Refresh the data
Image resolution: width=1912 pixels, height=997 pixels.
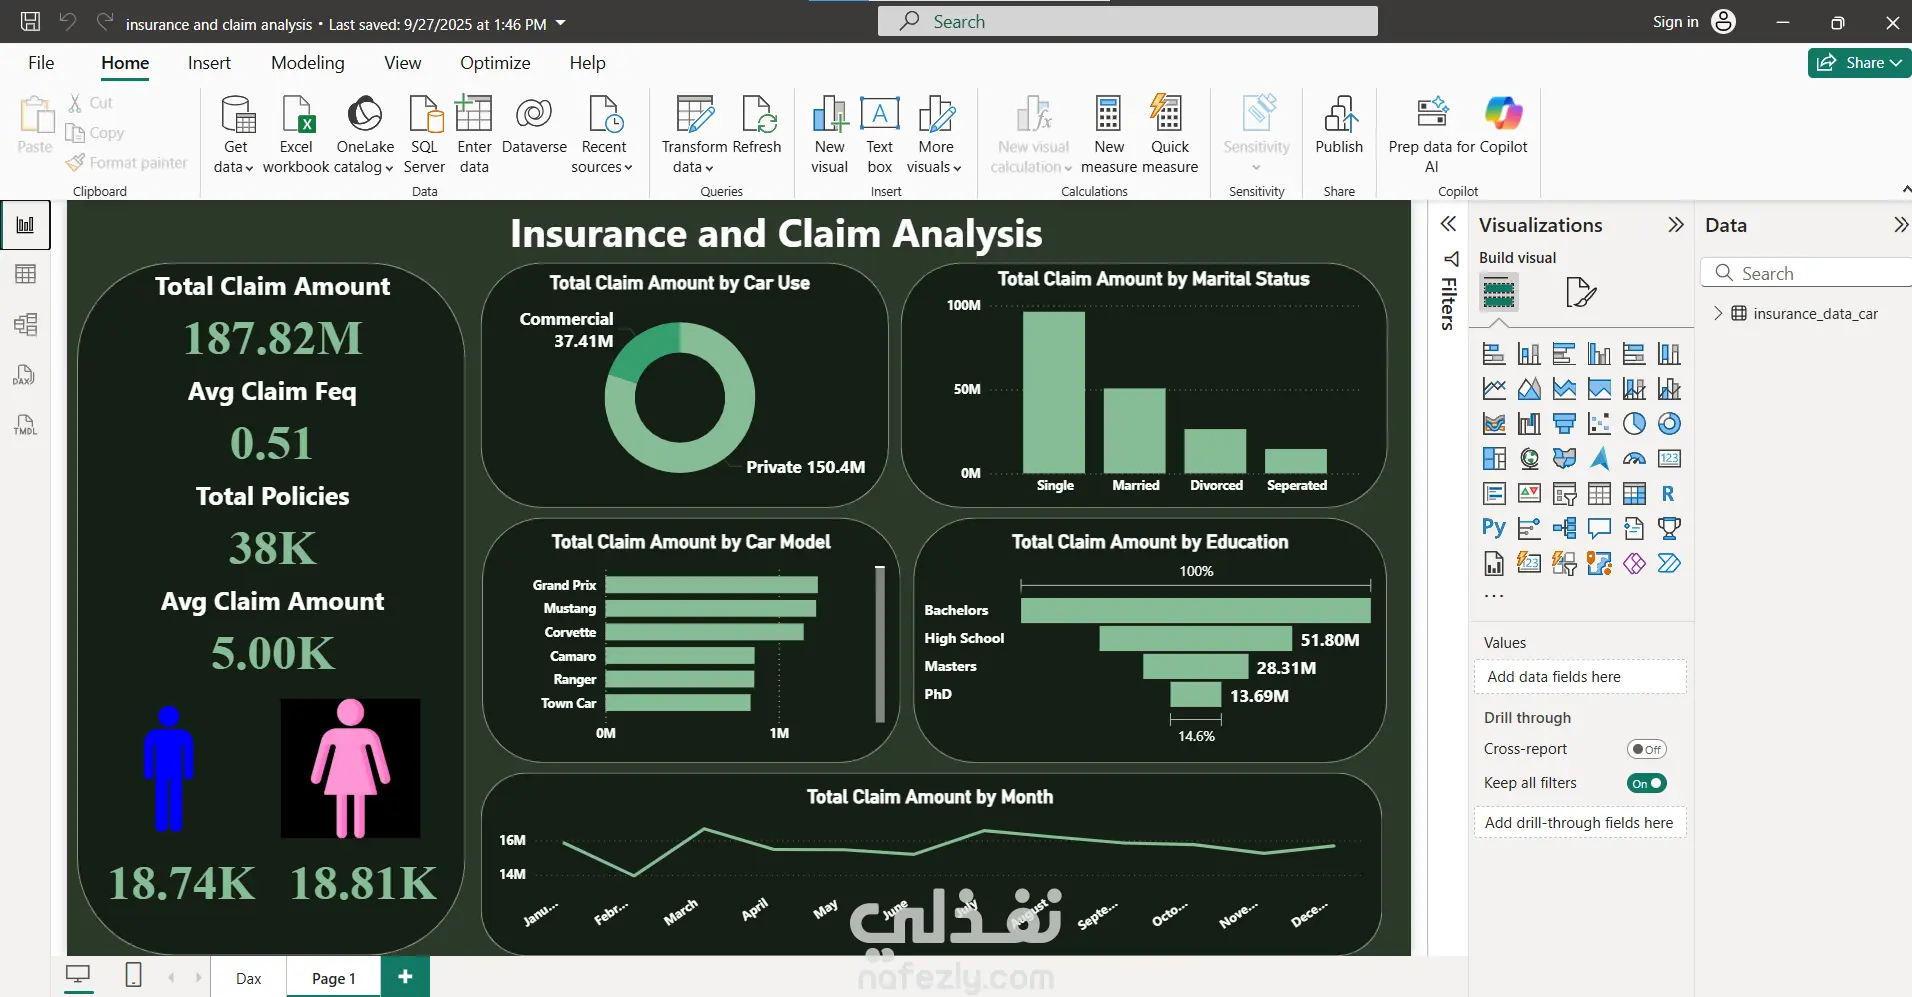(757, 126)
